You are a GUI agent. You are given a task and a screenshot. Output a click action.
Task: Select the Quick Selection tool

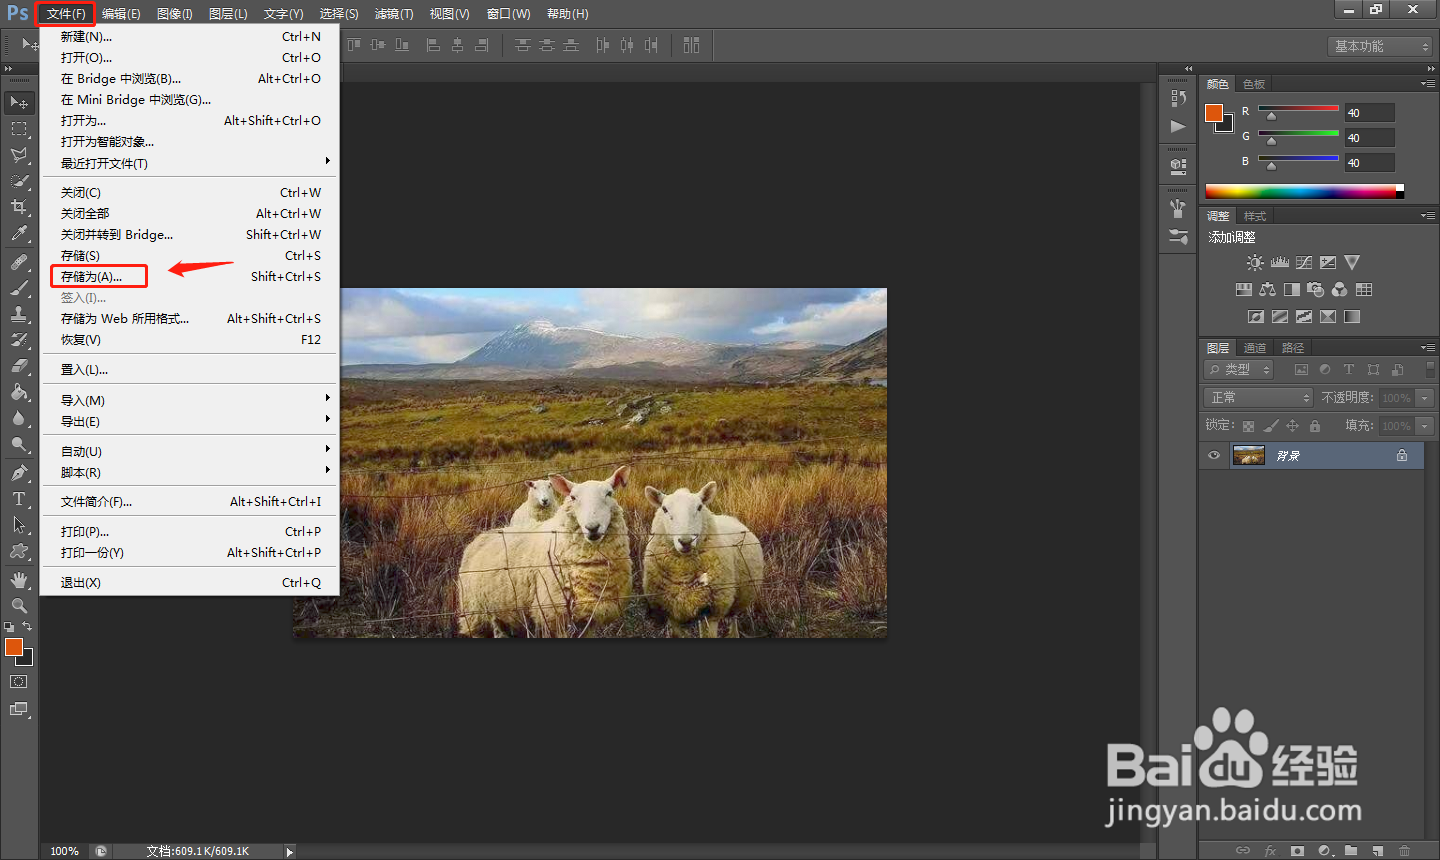point(19,181)
